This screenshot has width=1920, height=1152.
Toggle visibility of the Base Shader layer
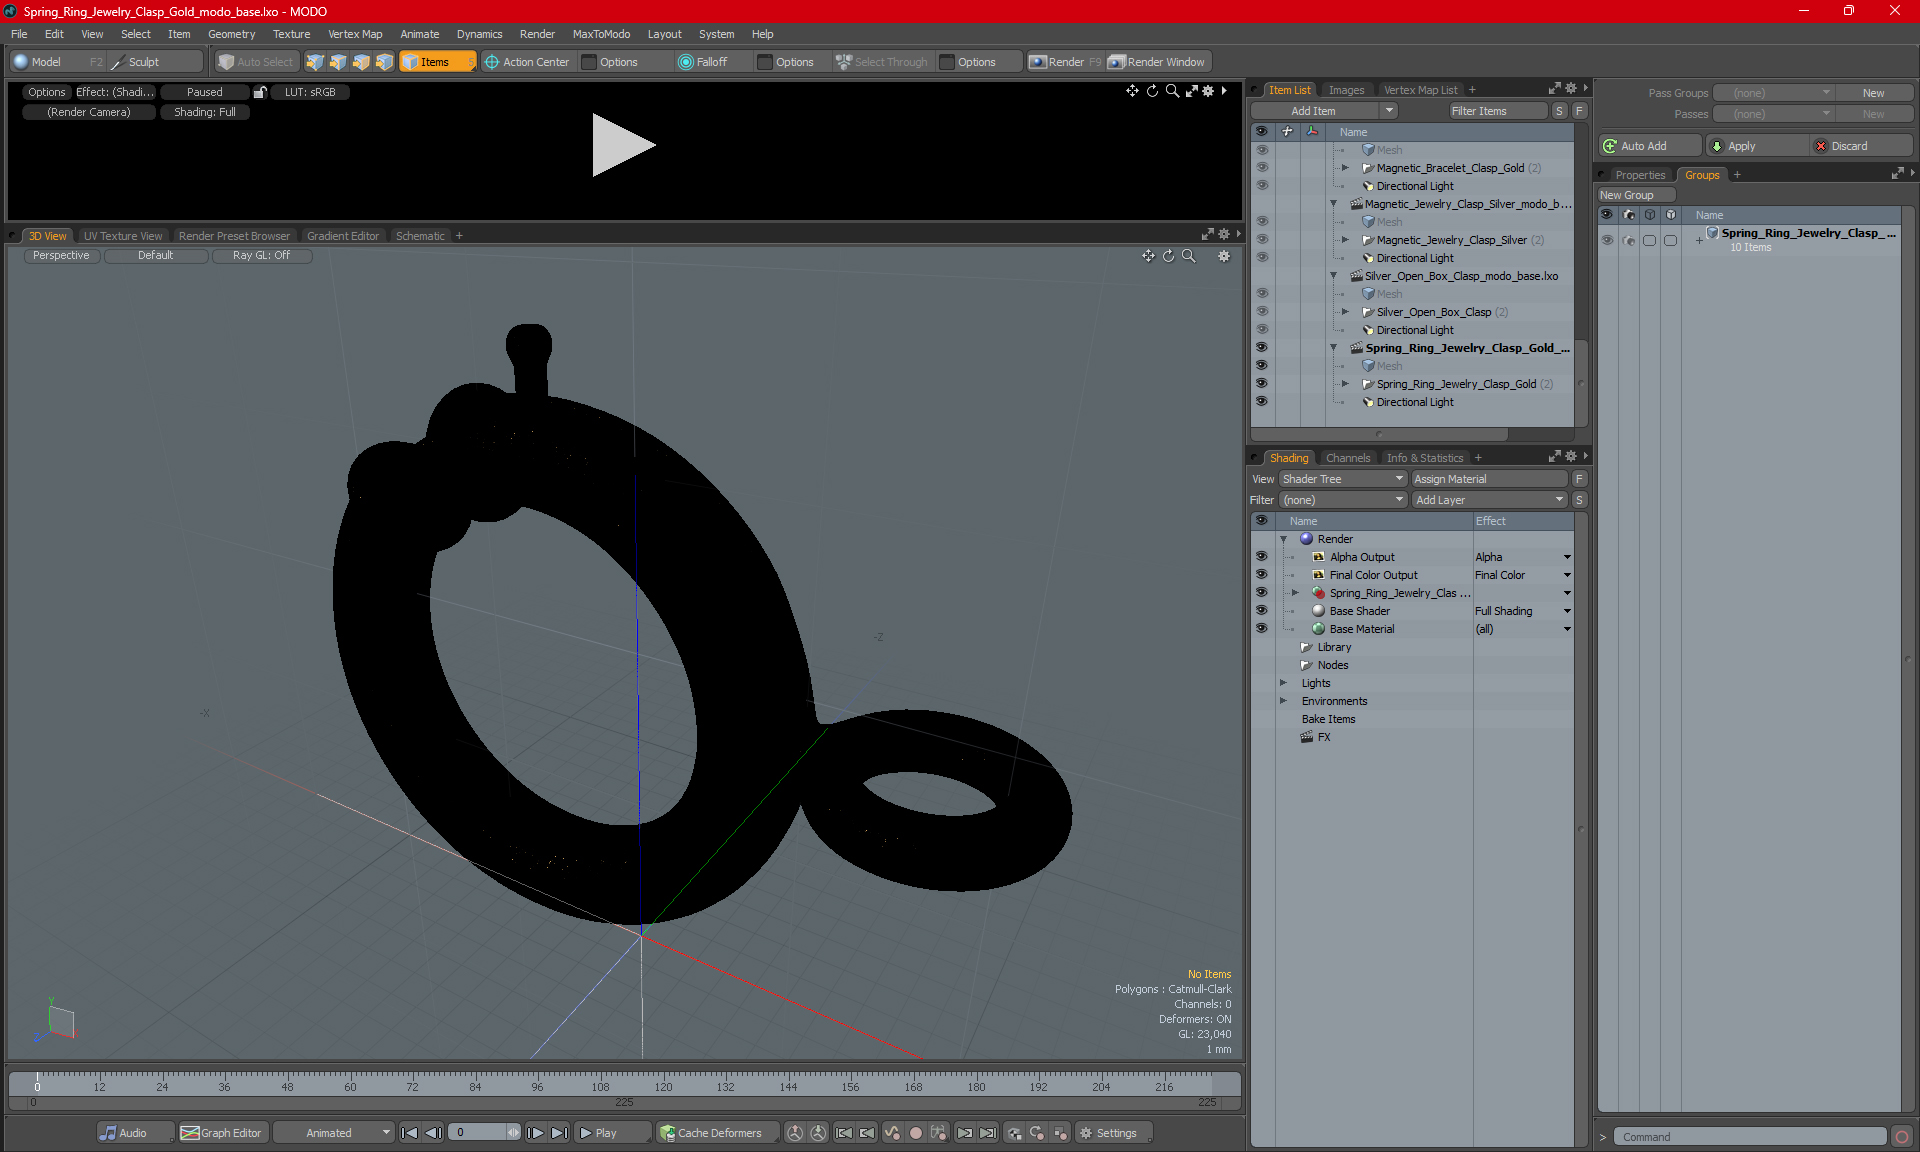[1261, 611]
